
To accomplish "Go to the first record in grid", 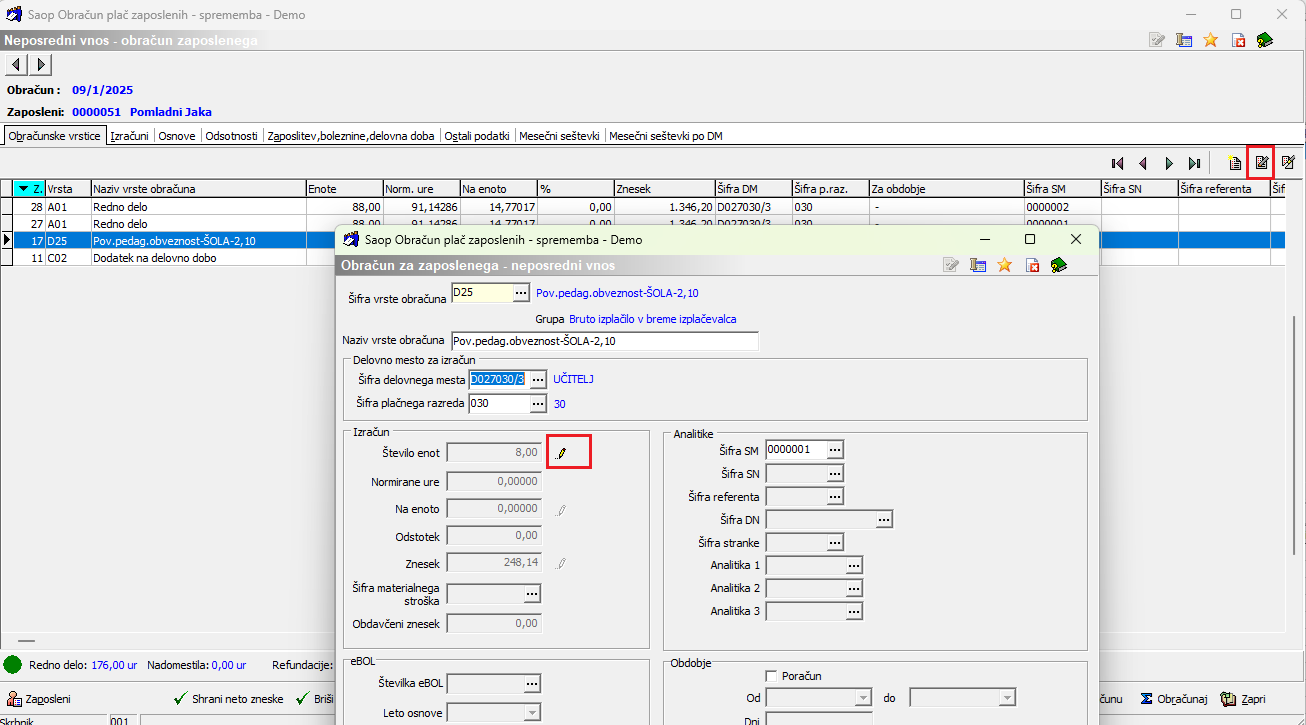I will [1117, 163].
